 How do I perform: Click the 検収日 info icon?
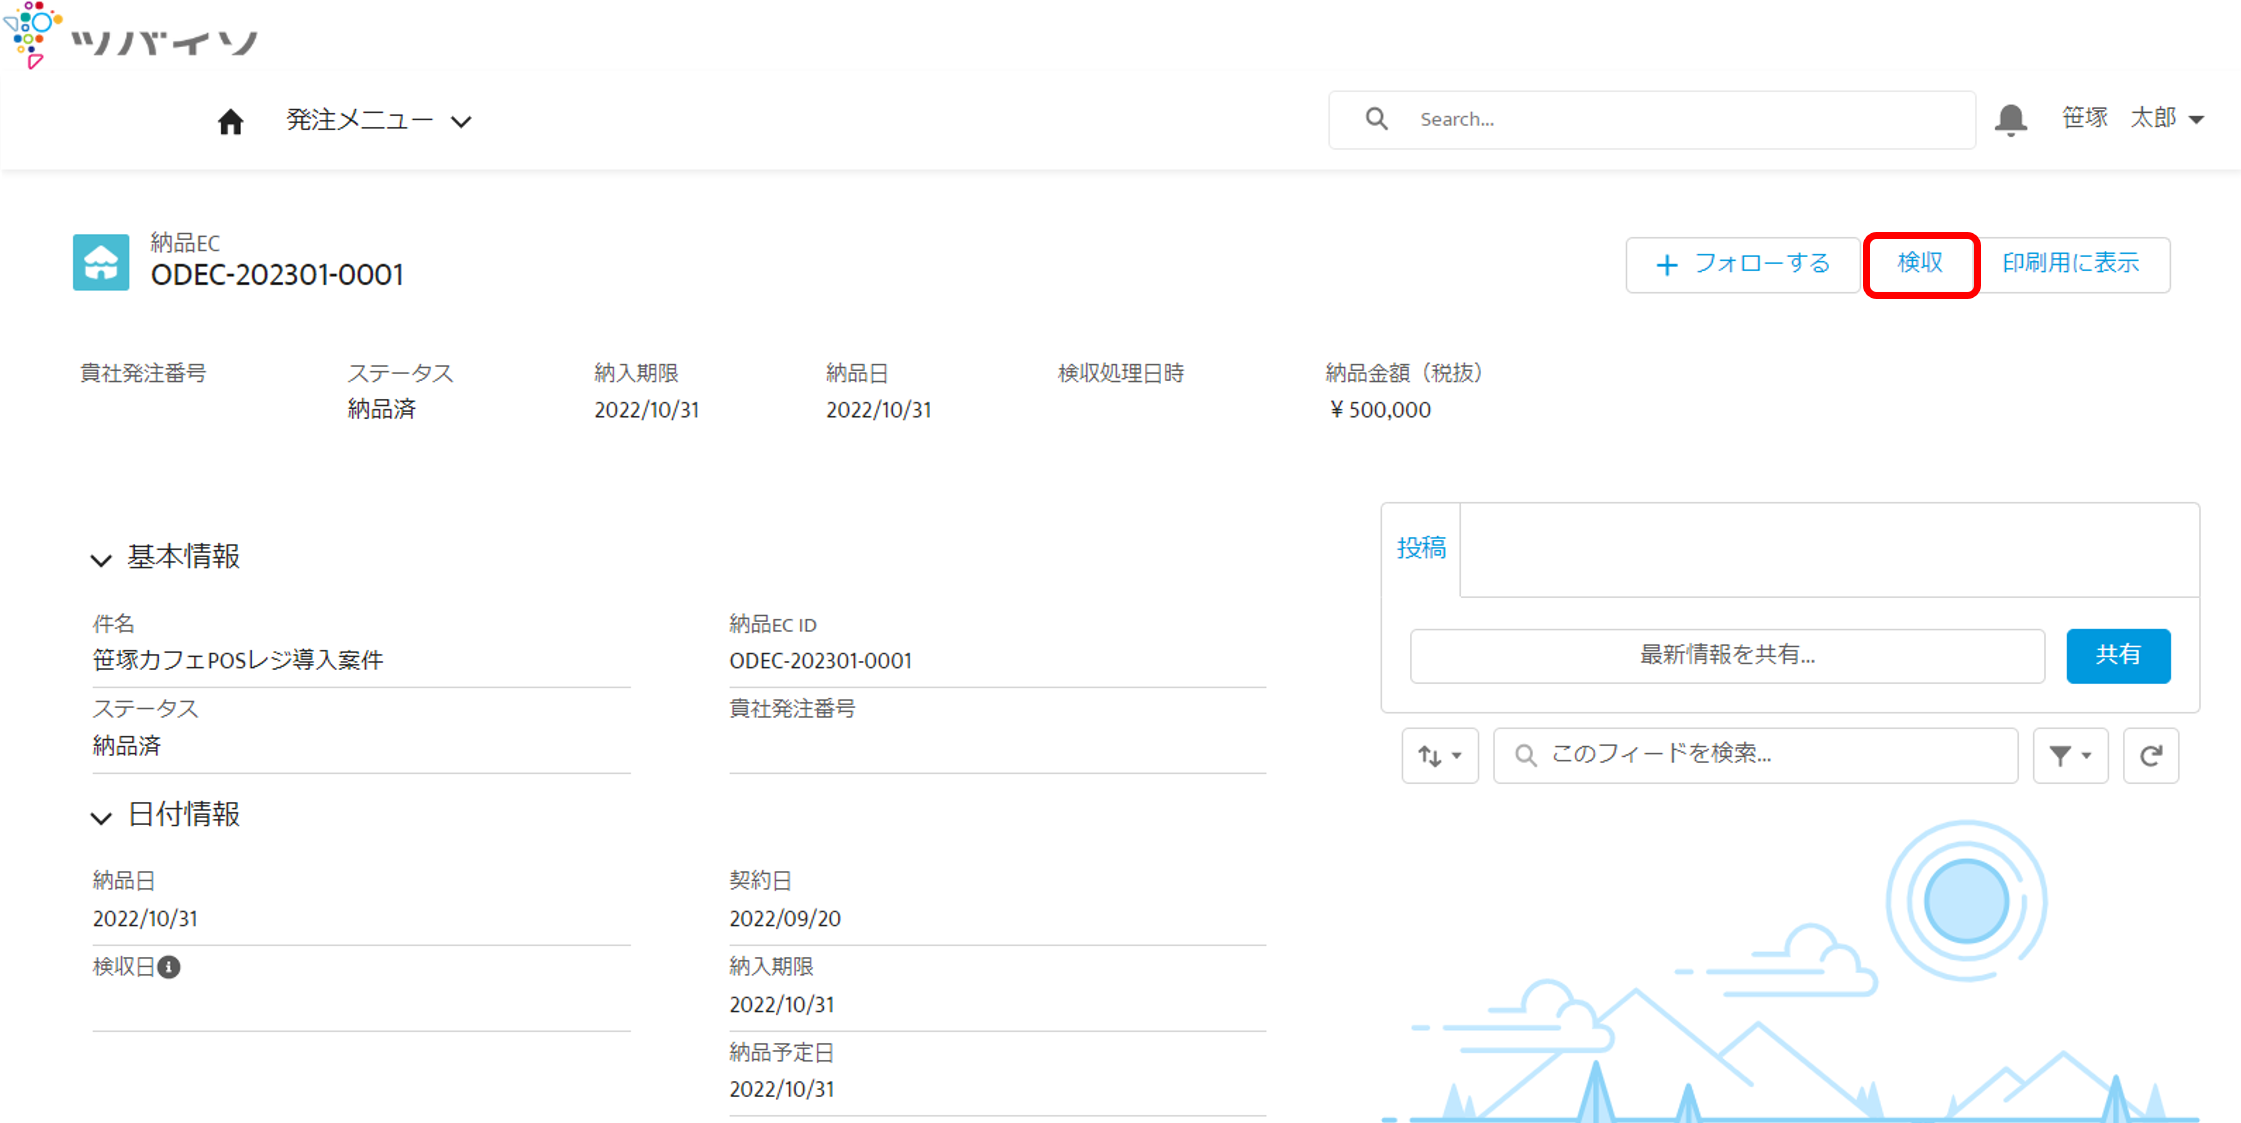pyautogui.click(x=169, y=967)
